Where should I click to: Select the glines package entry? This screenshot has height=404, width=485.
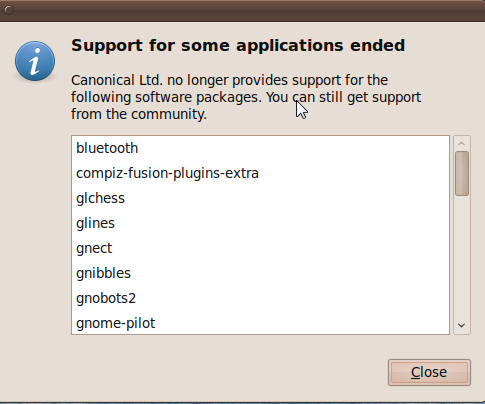[260, 223]
